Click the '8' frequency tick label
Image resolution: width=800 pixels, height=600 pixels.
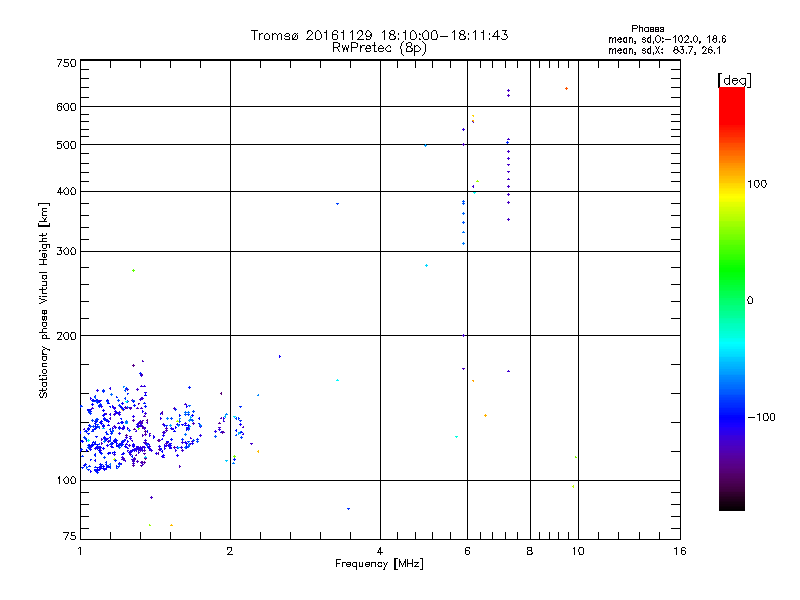(530, 551)
